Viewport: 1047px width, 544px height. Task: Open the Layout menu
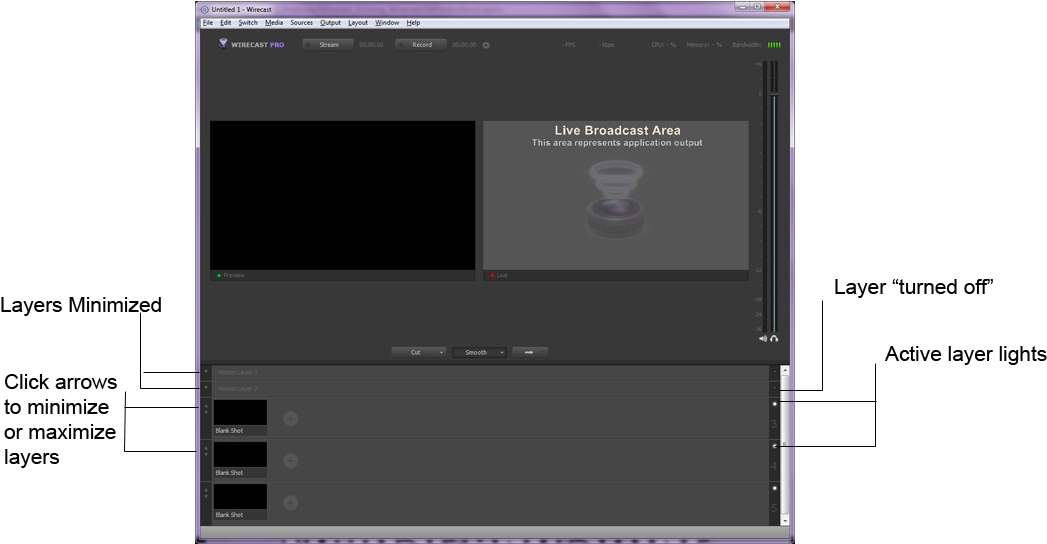click(357, 22)
